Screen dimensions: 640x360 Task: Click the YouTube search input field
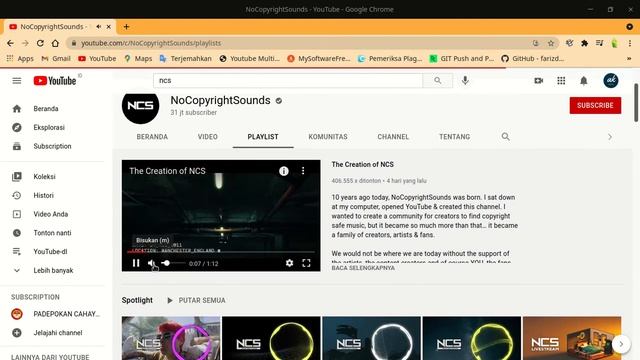(288, 81)
